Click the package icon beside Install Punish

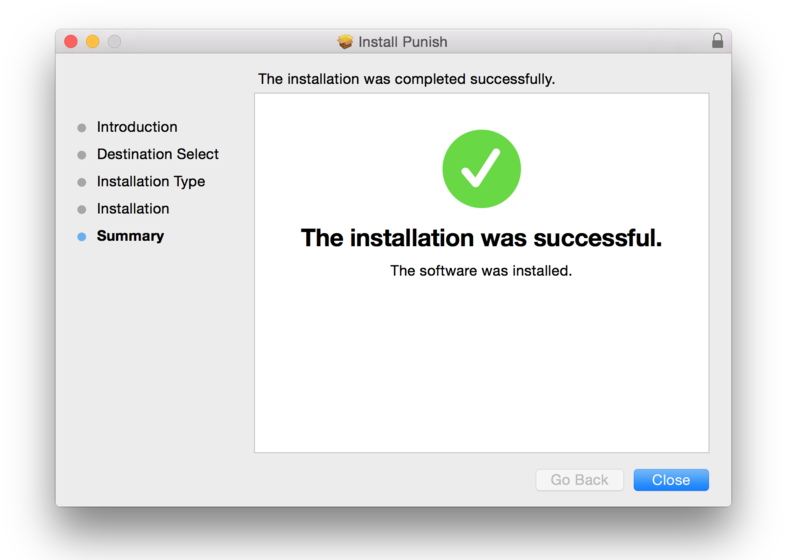(x=346, y=42)
